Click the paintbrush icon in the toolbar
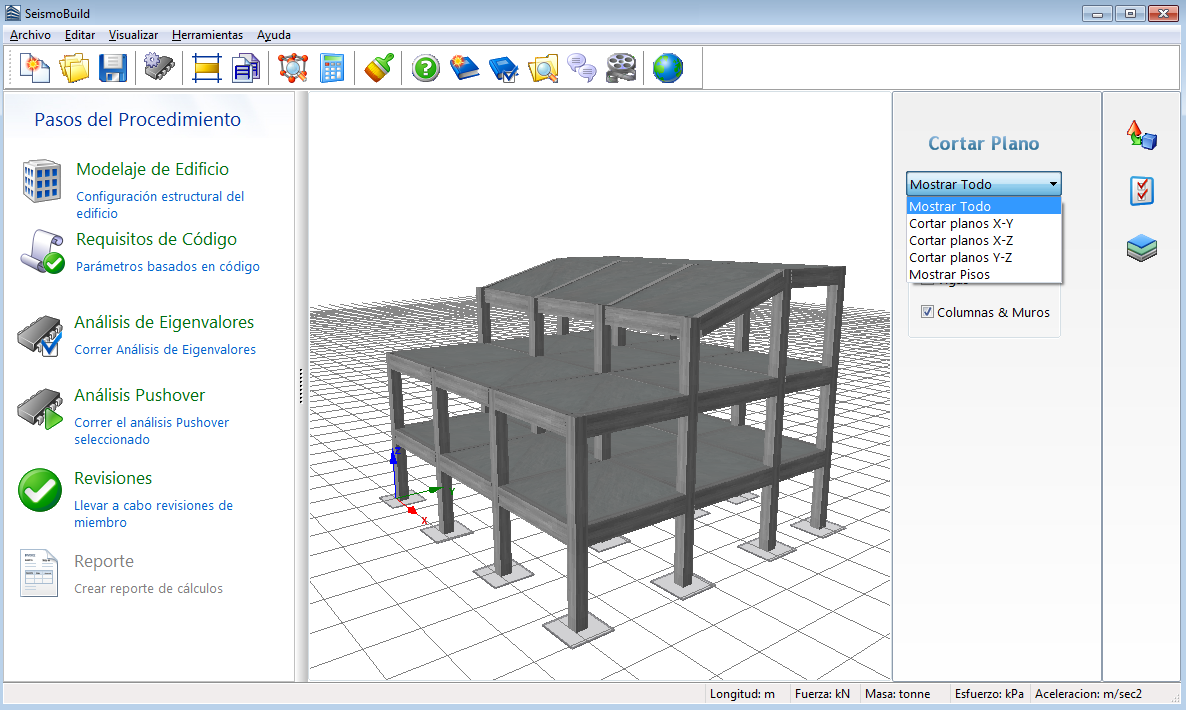 coord(378,68)
